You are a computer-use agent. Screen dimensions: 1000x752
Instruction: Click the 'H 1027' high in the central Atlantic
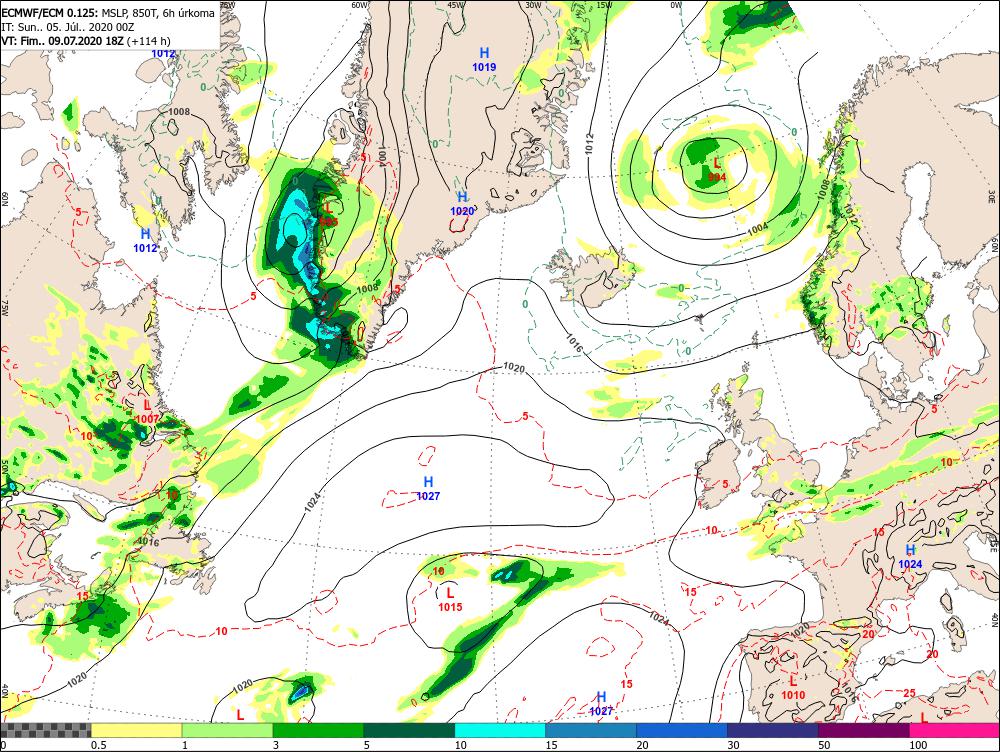428,489
